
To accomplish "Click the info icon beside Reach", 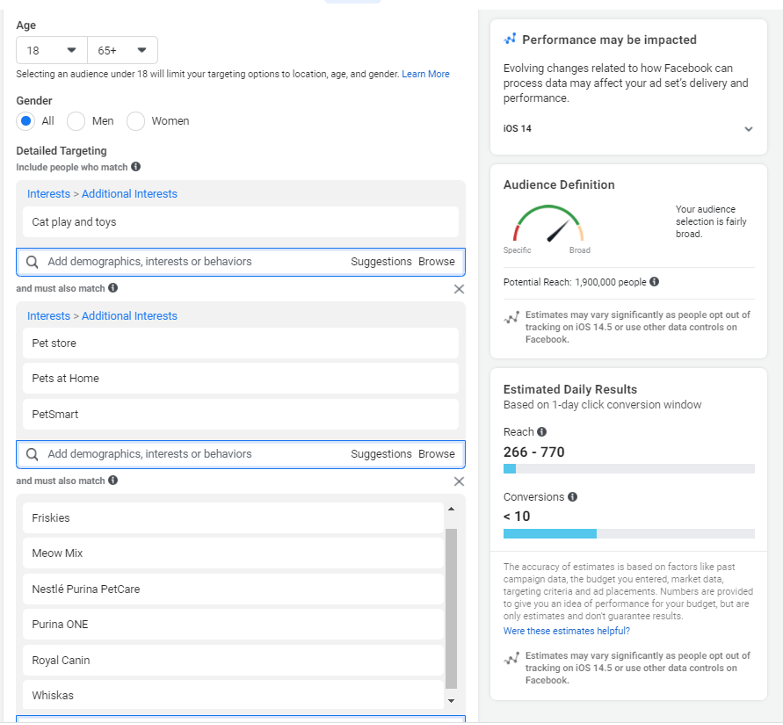I will [x=542, y=432].
